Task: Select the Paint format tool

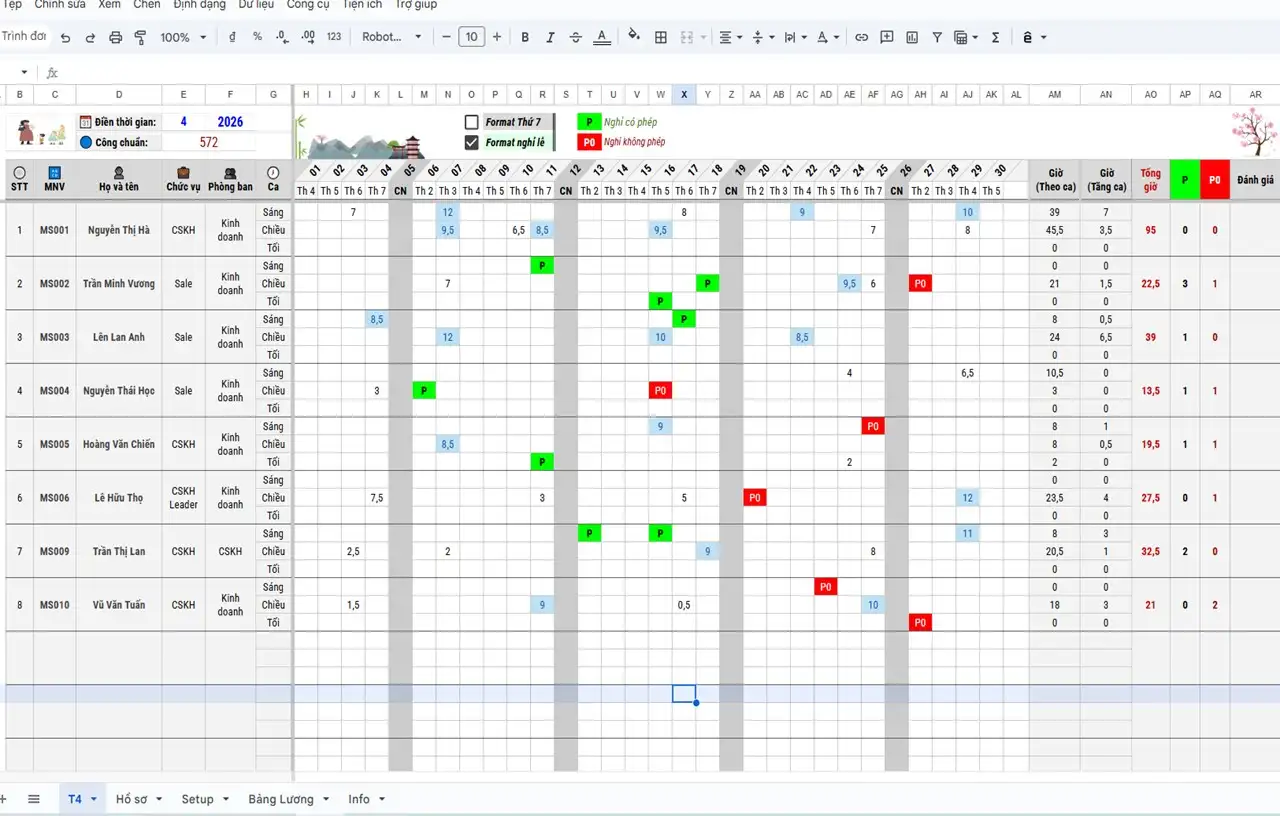Action: pyautogui.click(x=140, y=38)
